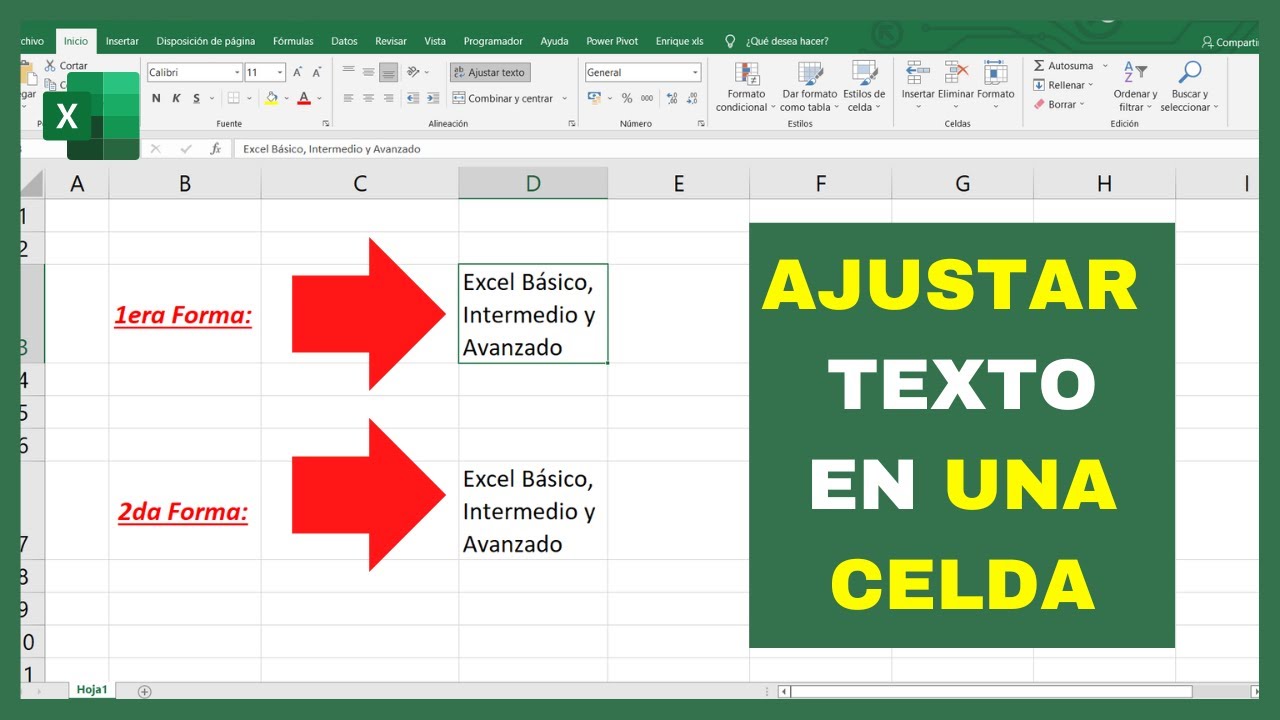
Task: Click the Buscar y seleccionar magnifier
Action: (1189, 73)
